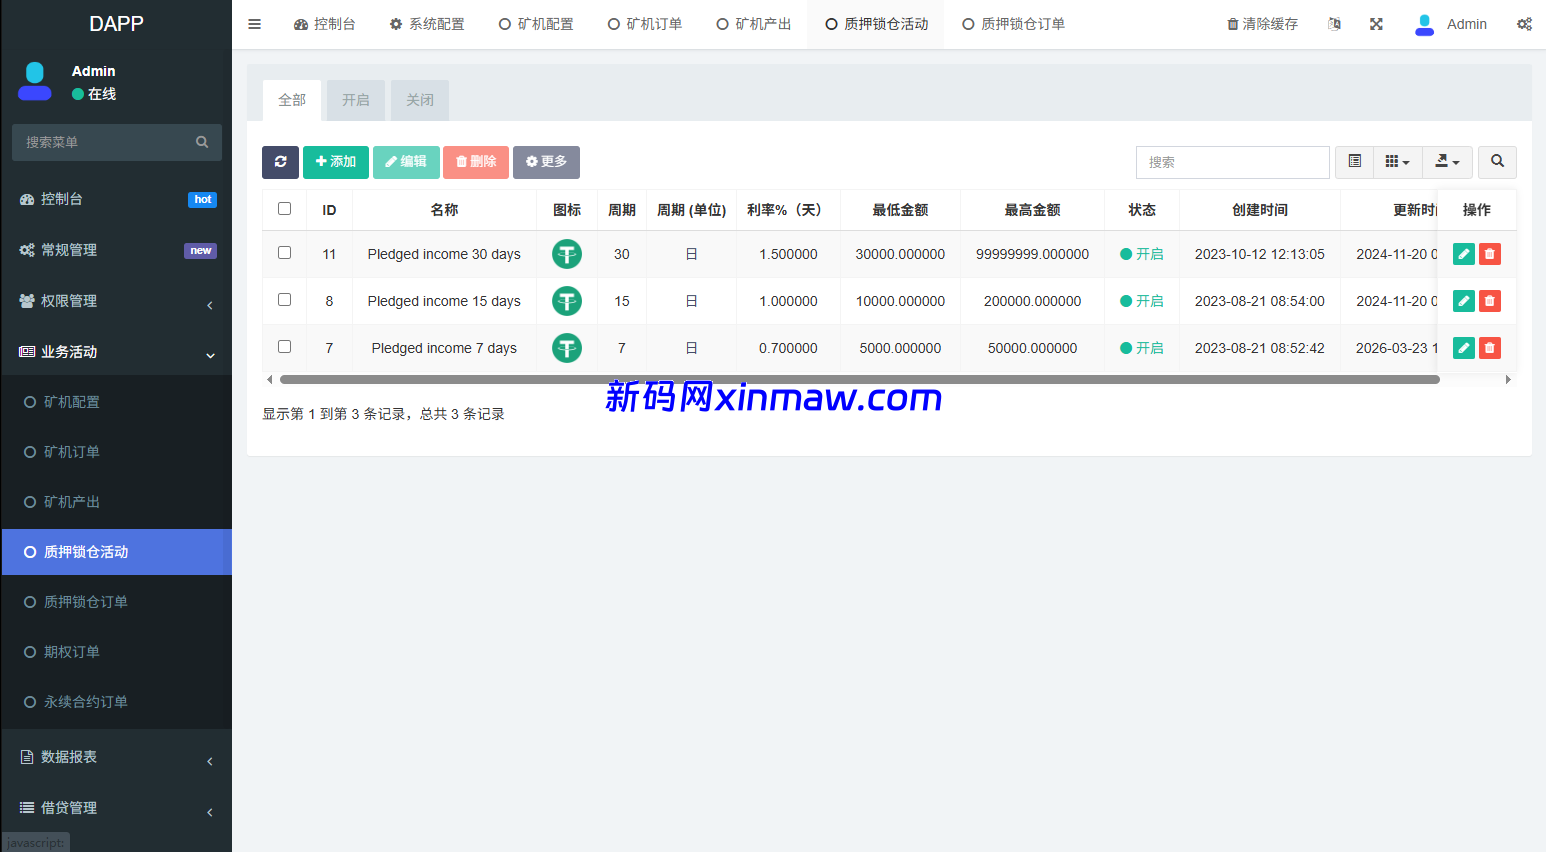1546x852 pixels.
Task: Click the green 添加 button
Action: tap(336, 162)
